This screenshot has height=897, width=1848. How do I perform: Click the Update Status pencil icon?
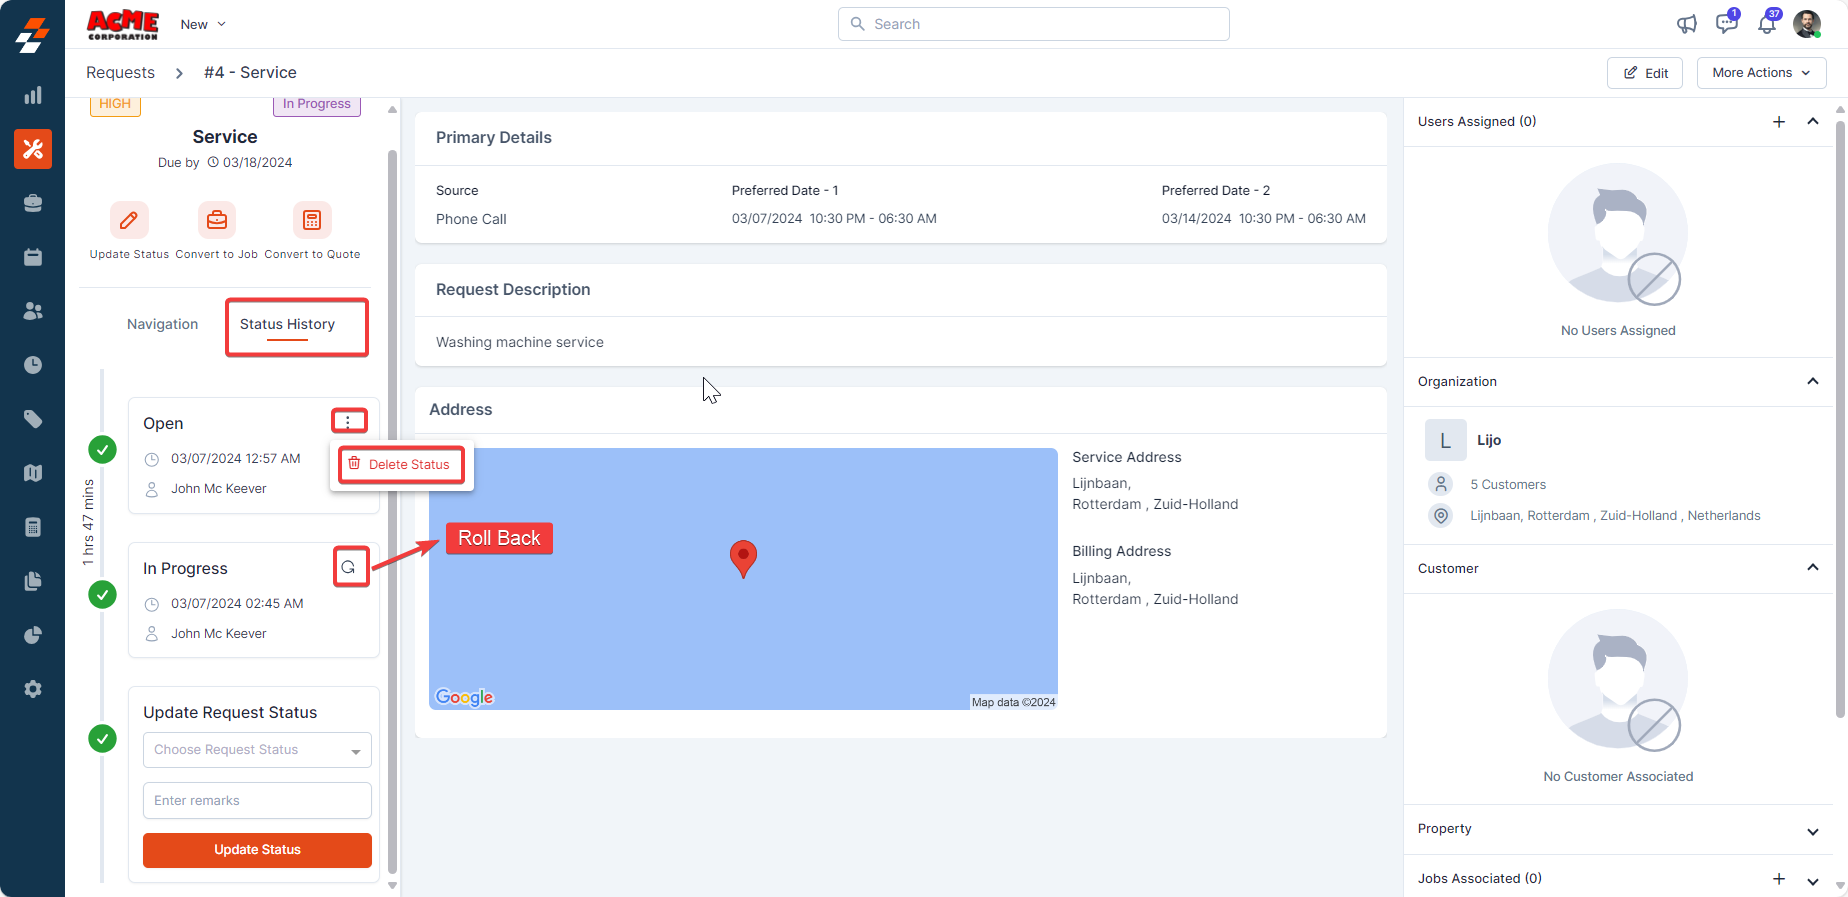point(129,221)
